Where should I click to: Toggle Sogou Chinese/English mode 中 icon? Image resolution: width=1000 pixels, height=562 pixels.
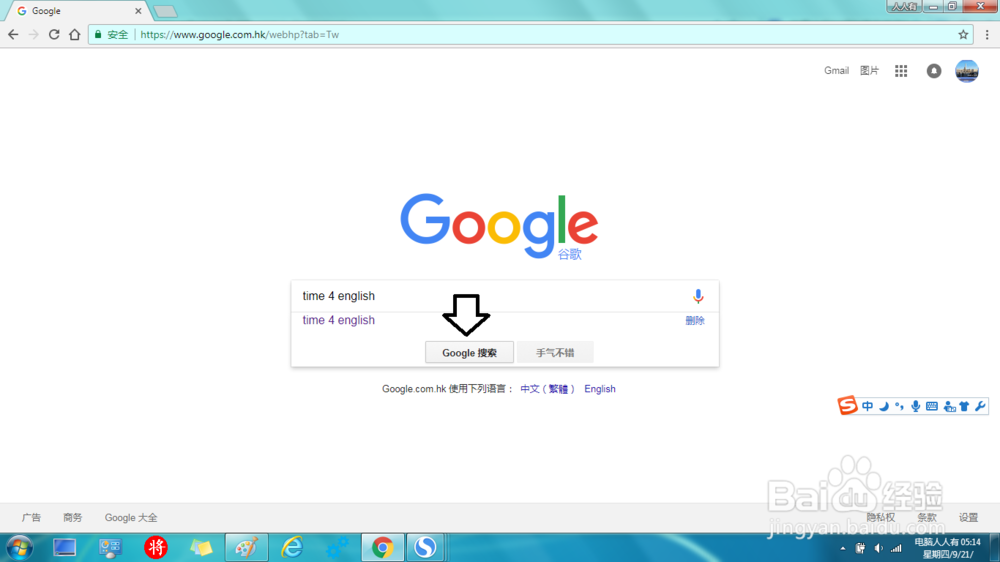click(867, 406)
